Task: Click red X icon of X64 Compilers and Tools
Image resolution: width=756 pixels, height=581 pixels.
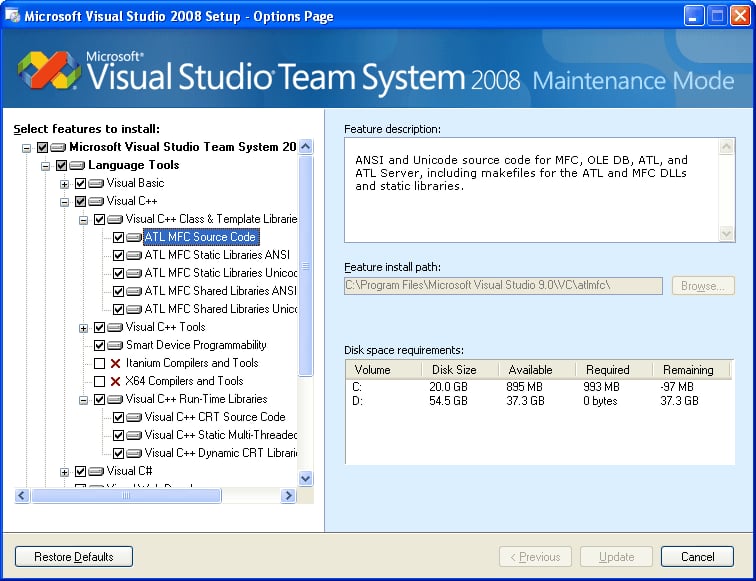Action: [x=115, y=381]
